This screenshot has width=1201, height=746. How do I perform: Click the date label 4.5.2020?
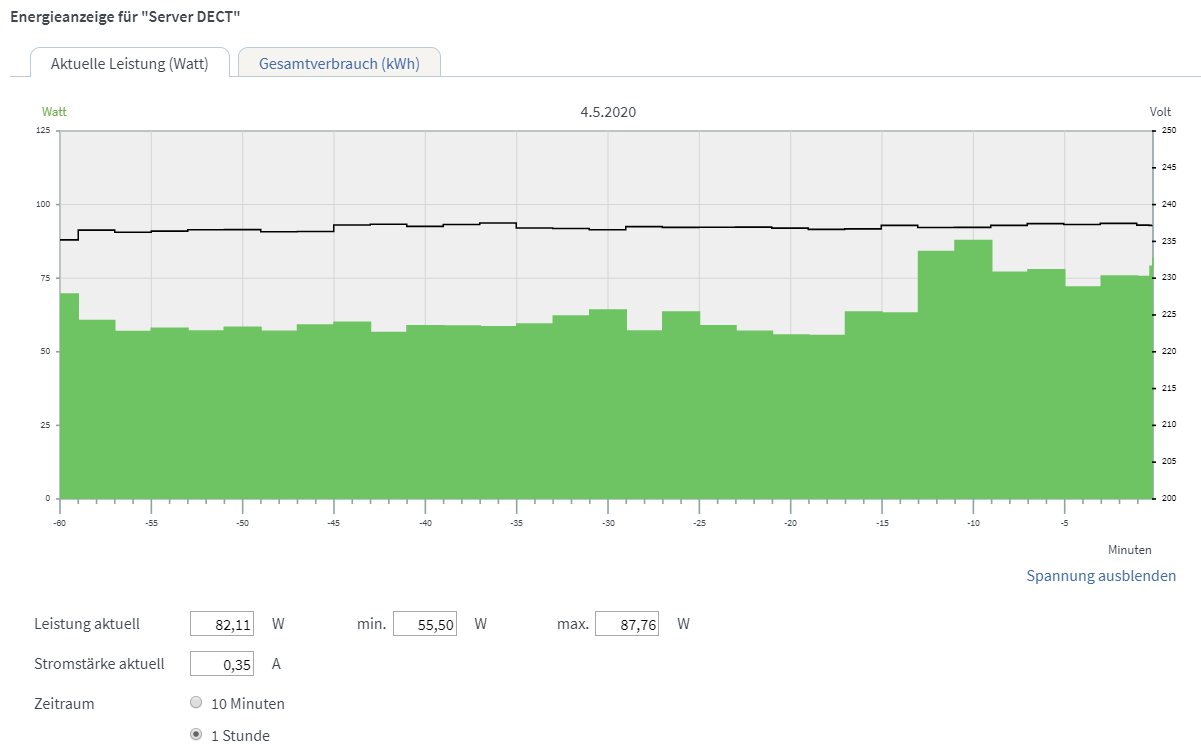(608, 112)
